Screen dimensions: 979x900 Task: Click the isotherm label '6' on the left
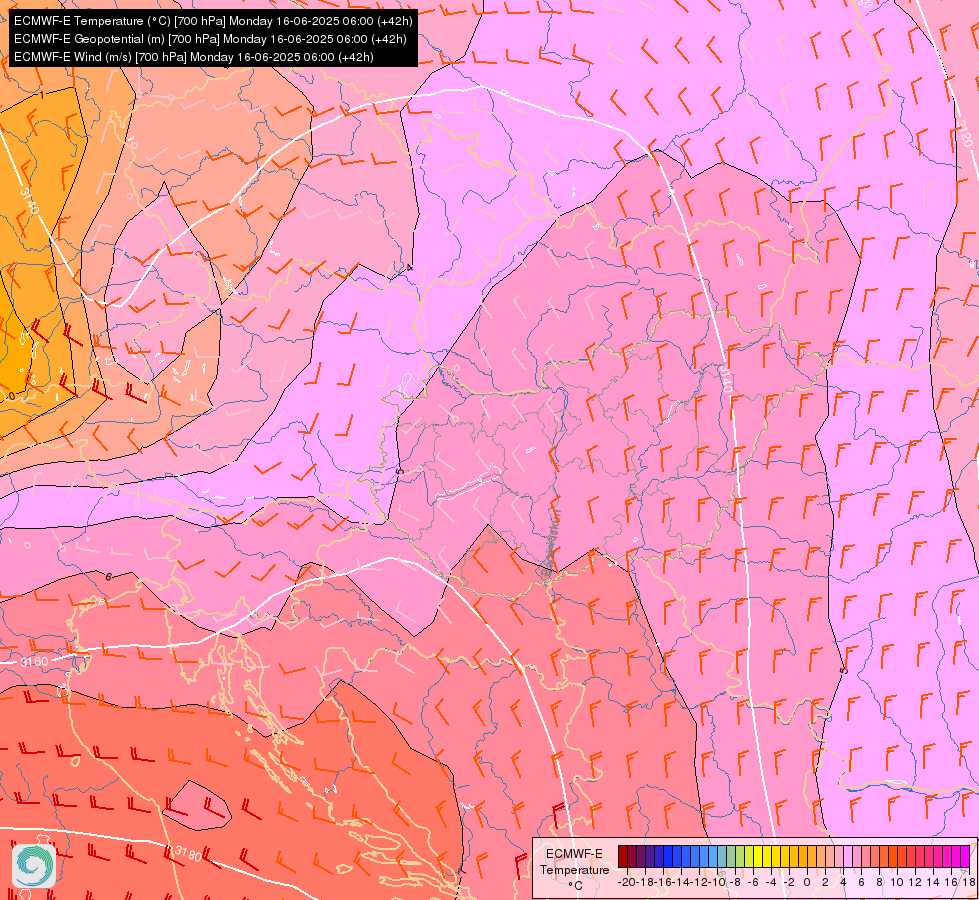[108, 576]
